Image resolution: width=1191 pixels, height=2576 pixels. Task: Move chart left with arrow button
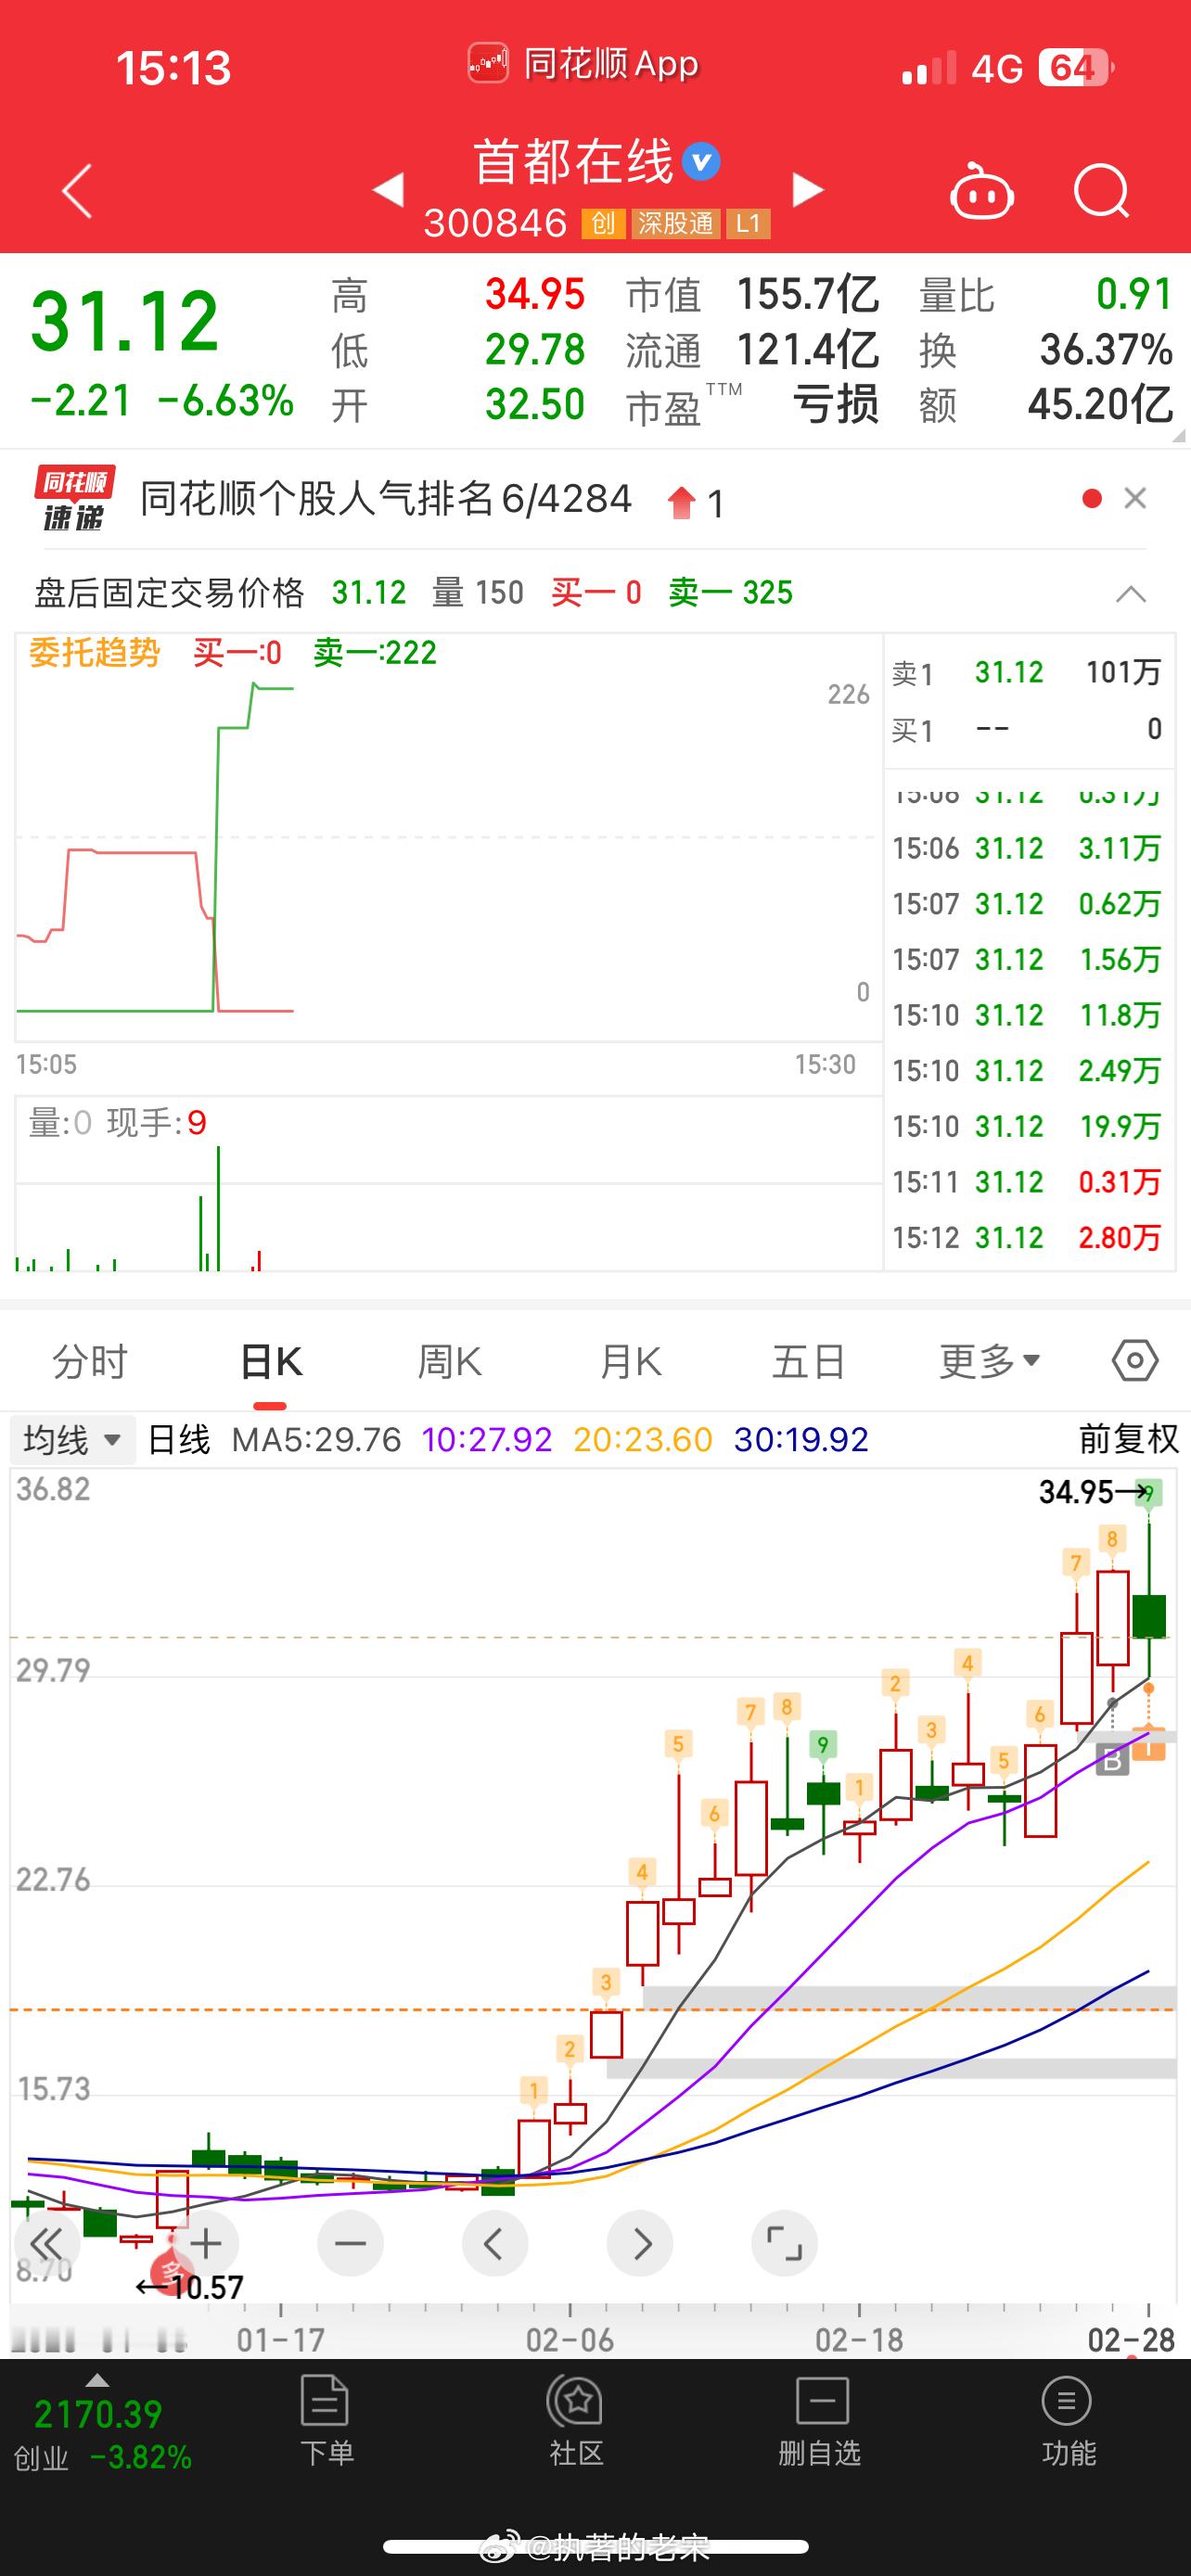click(x=495, y=2243)
